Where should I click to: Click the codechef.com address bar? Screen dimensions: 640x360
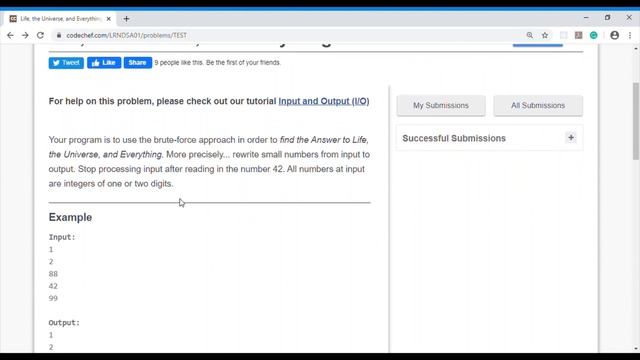(x=127, y=36)
